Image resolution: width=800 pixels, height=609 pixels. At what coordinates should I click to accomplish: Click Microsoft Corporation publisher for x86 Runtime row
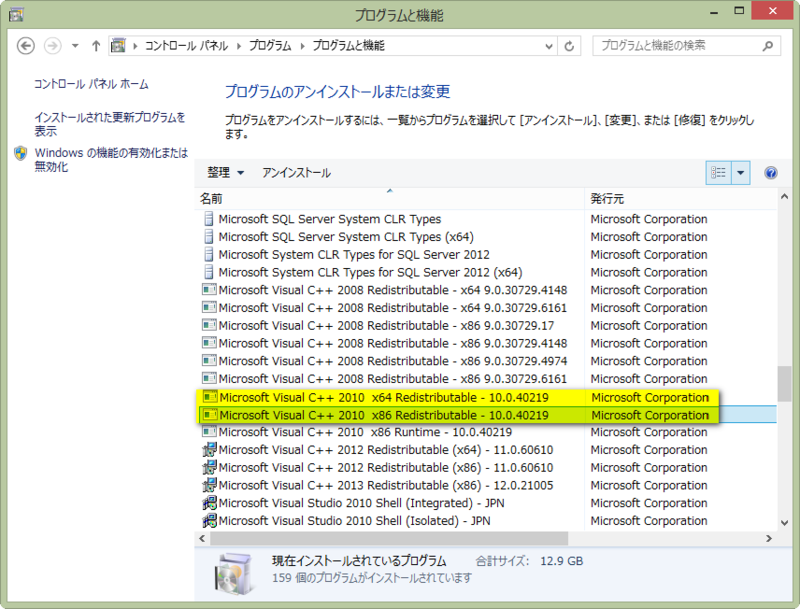649,432
